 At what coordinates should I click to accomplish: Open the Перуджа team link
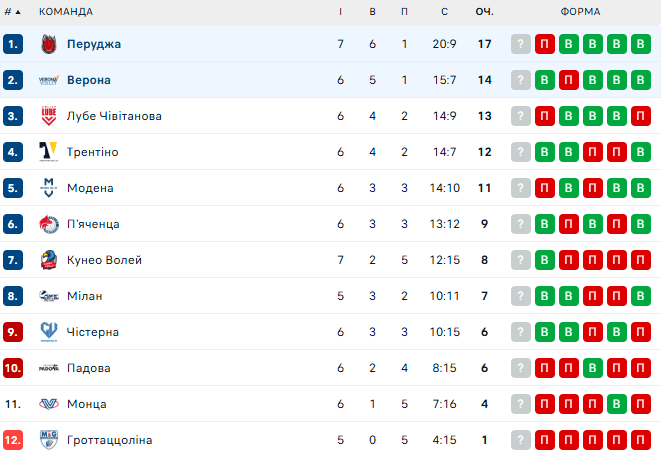[x=94, y=44]
